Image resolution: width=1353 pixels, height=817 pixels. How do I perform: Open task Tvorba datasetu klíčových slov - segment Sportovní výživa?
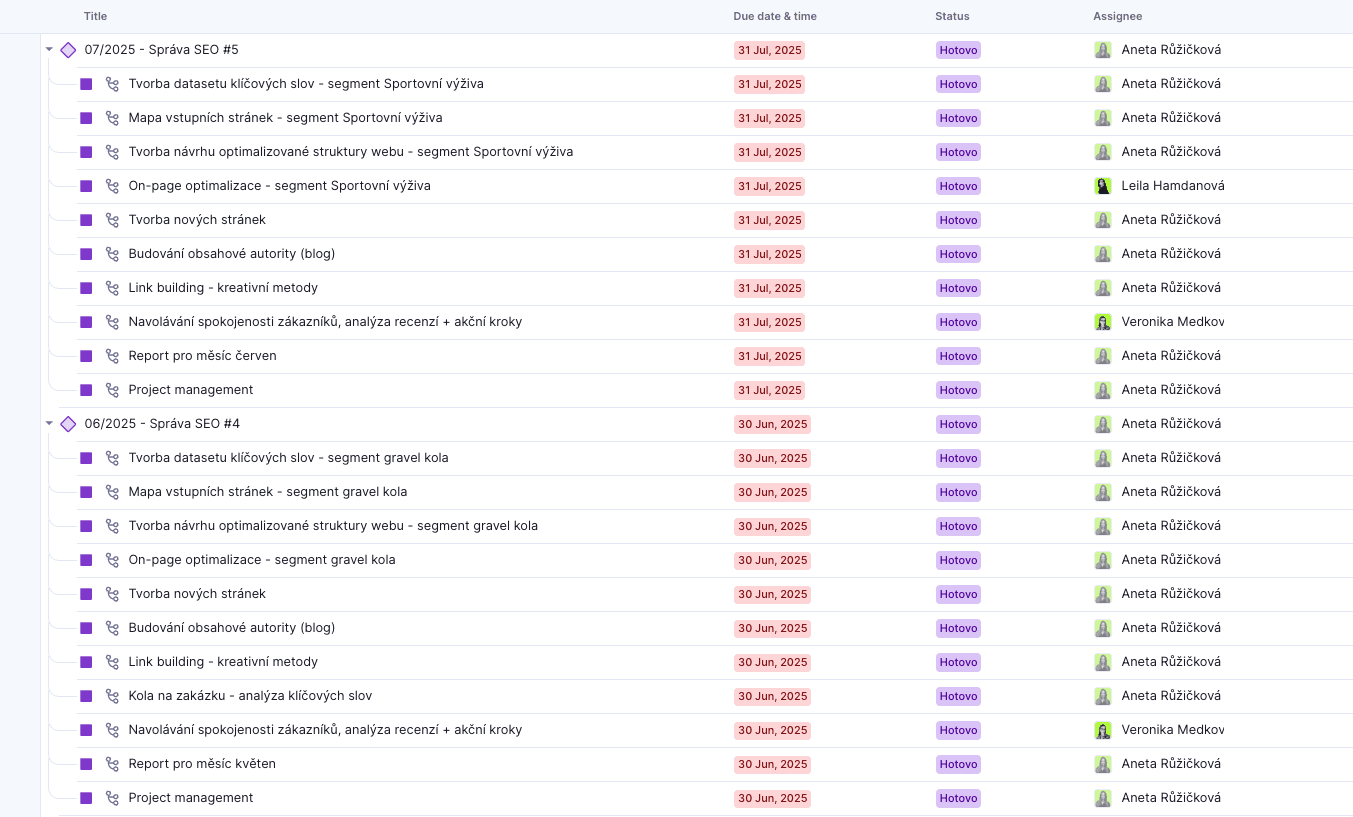pyautogui.click(x=306, y=84)
